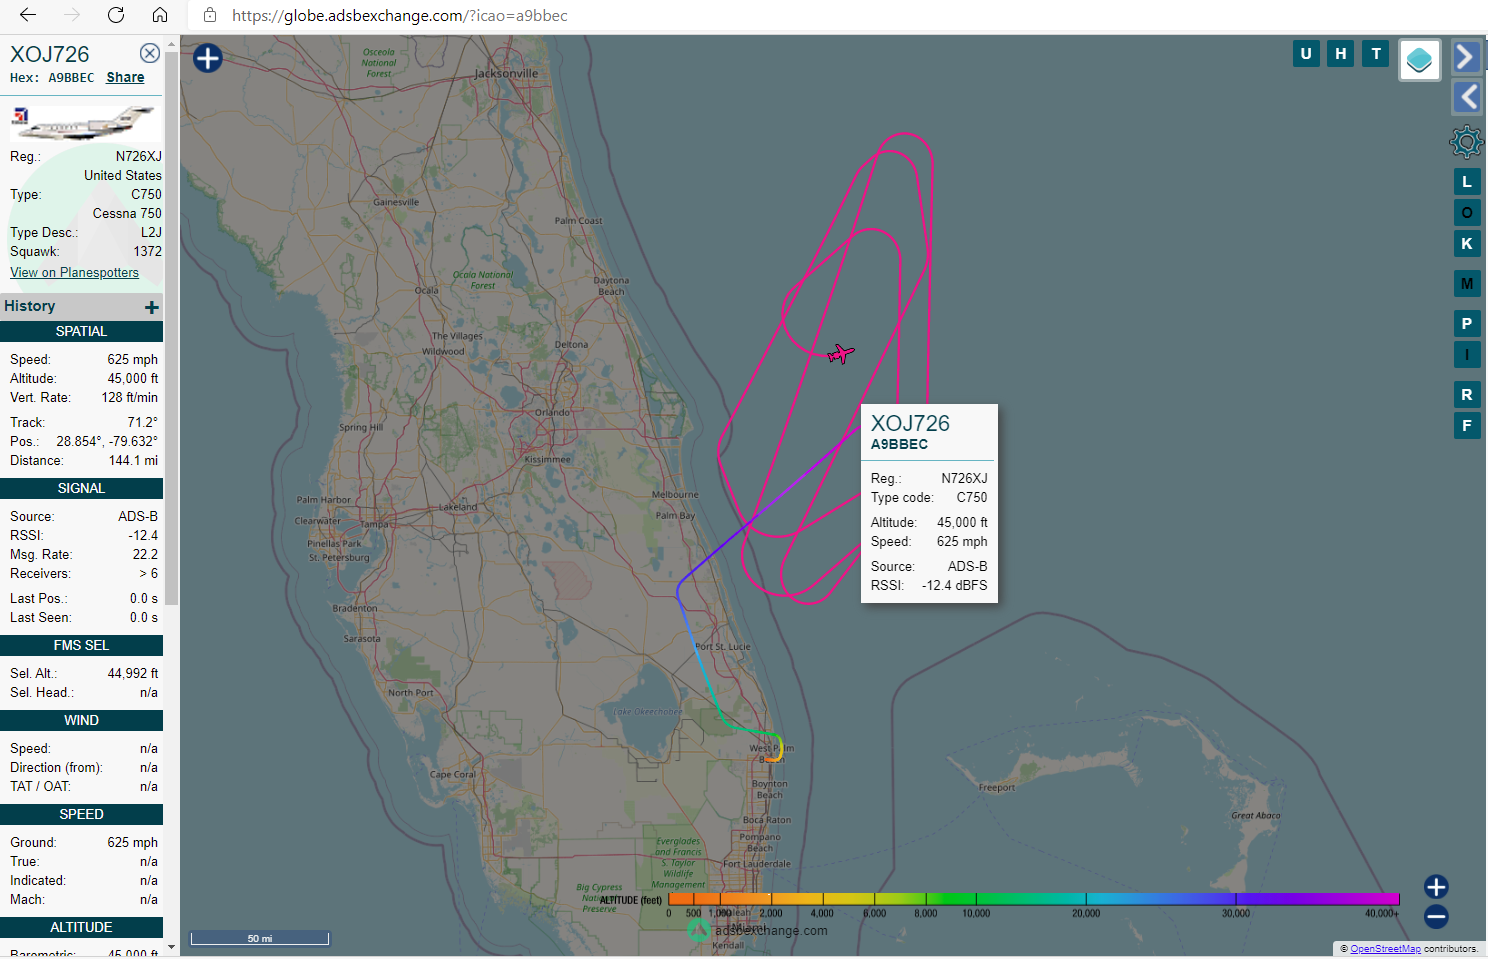Click the squawk value 1372

tap(147, 251)
